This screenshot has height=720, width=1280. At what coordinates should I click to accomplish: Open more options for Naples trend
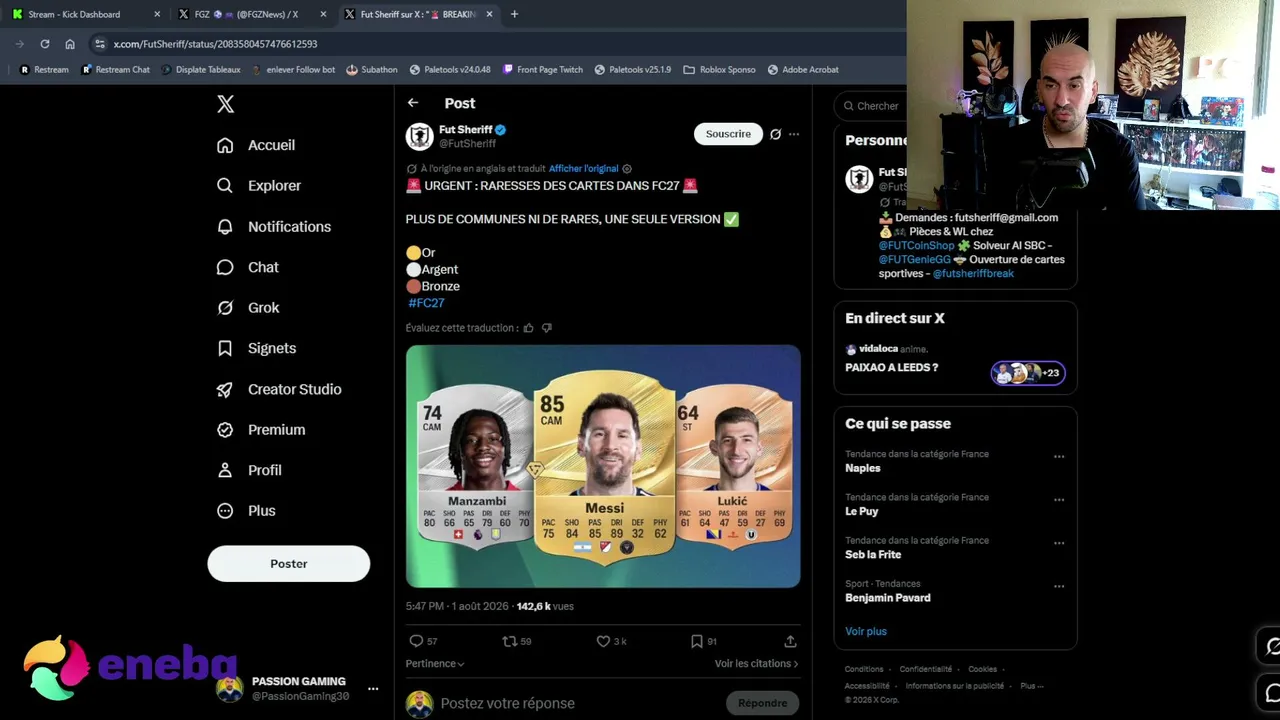click(x=1059, y=457)
